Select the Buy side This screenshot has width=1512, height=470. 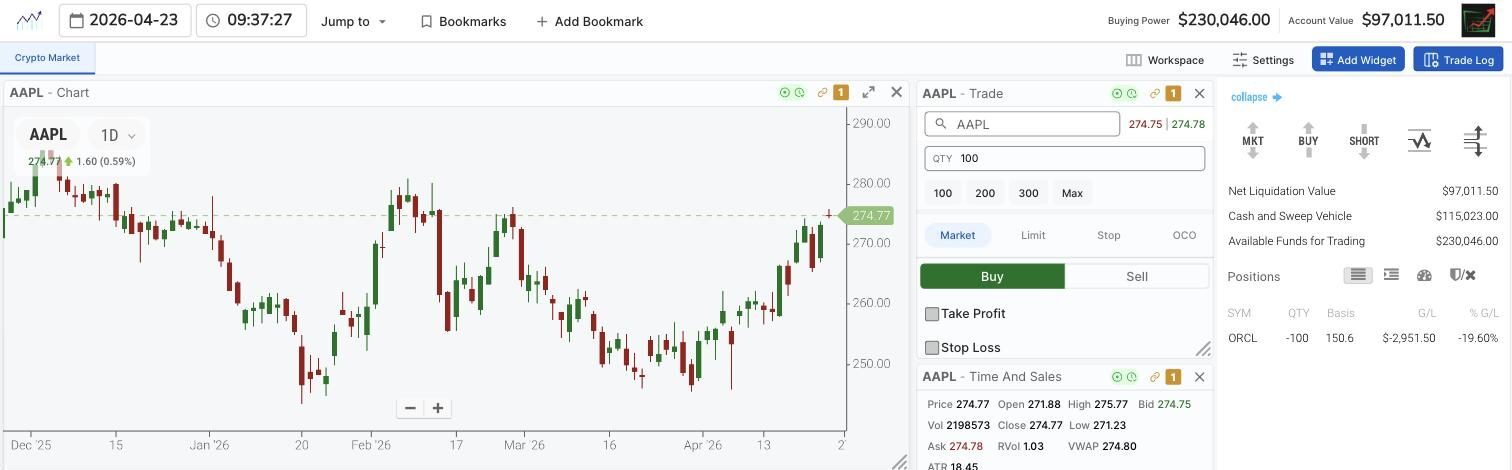992,276
